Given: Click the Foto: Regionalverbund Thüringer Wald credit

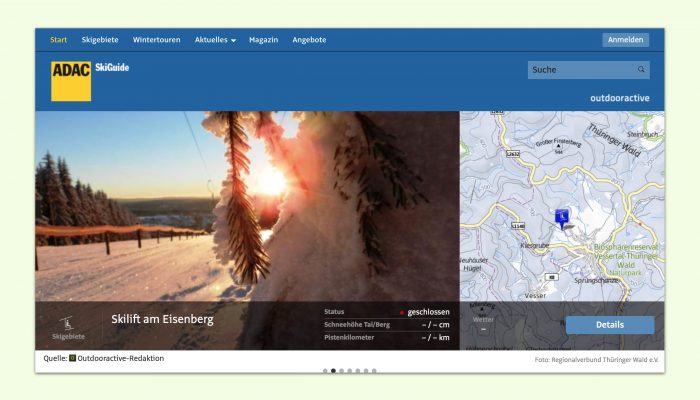Looking at the screenshot, I should pyautogui.click(x=596, y=360).
